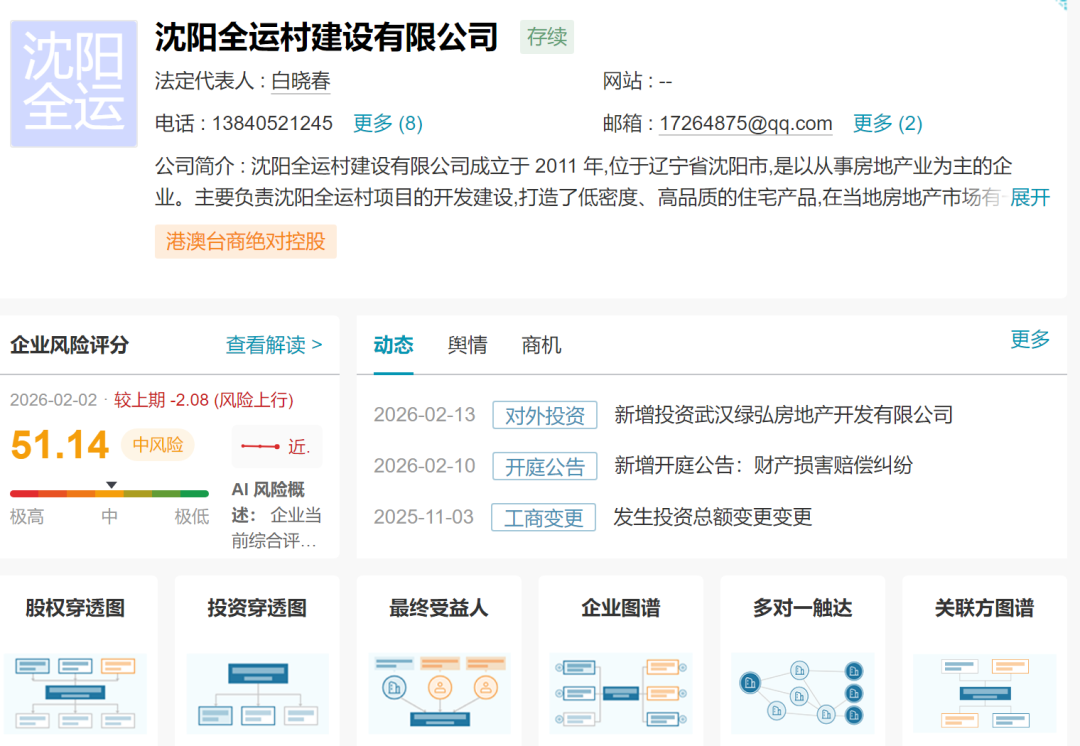This screenshot has height=746, width=1080.
Task: Click the risk score color gauge bar
Action: coord(110,493)
